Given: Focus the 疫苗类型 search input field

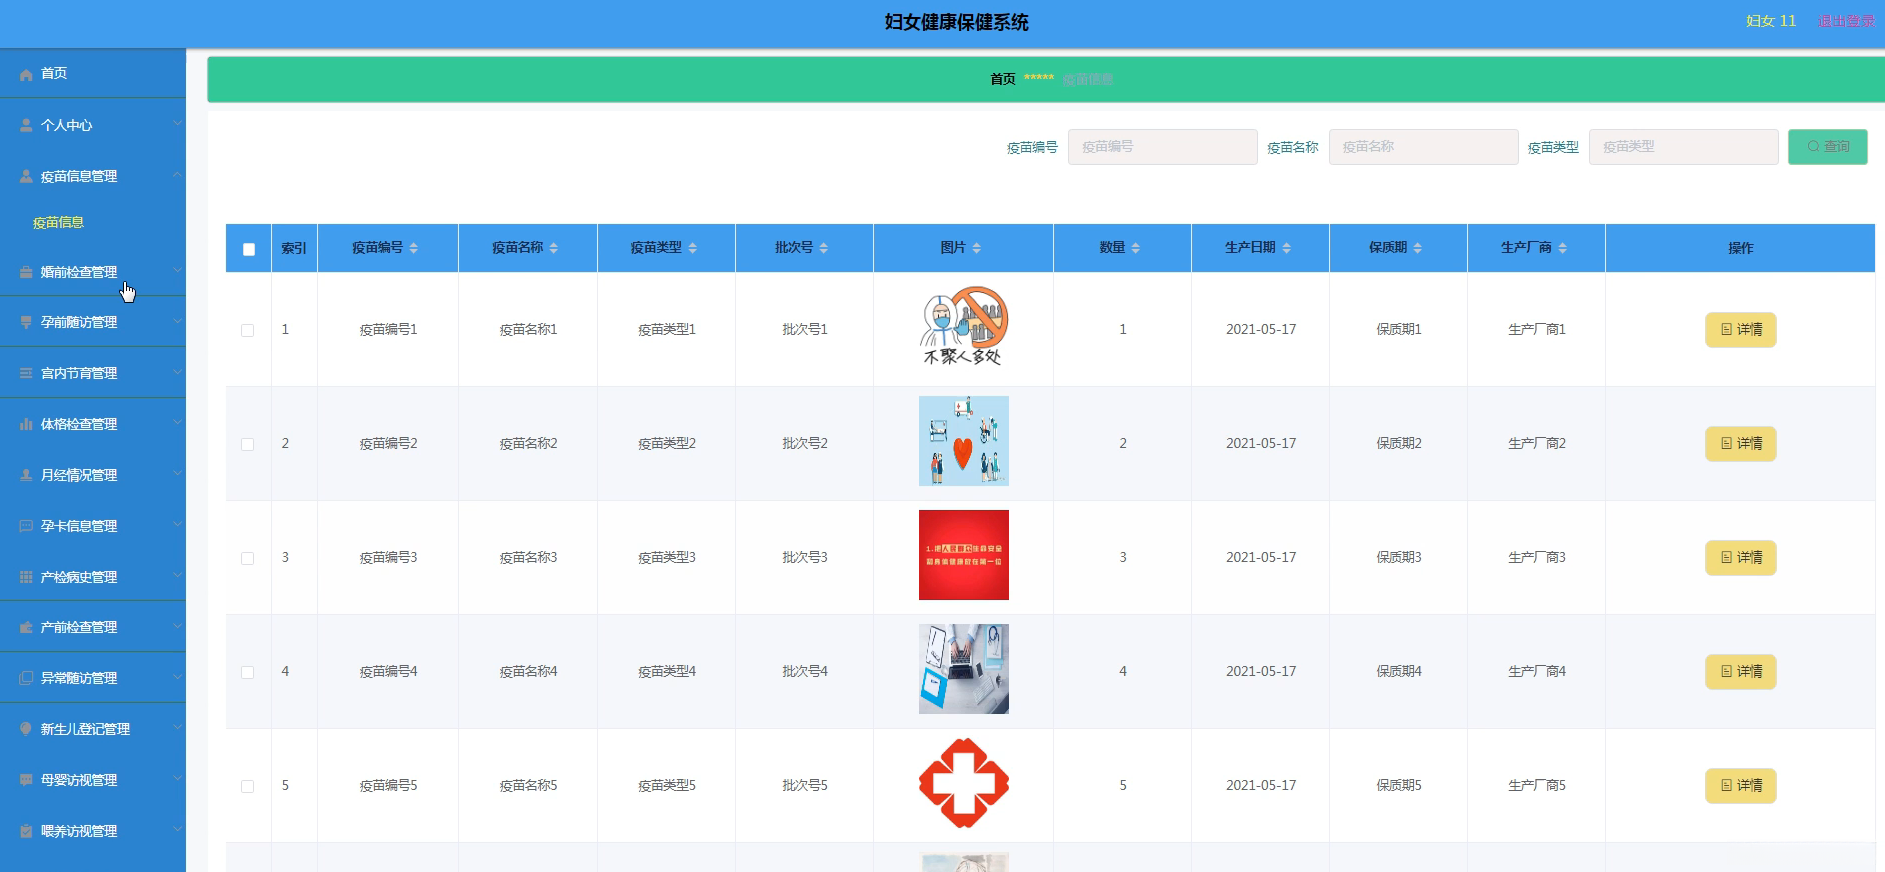Looking at the screenshot, I should [x=1683, y=147].
